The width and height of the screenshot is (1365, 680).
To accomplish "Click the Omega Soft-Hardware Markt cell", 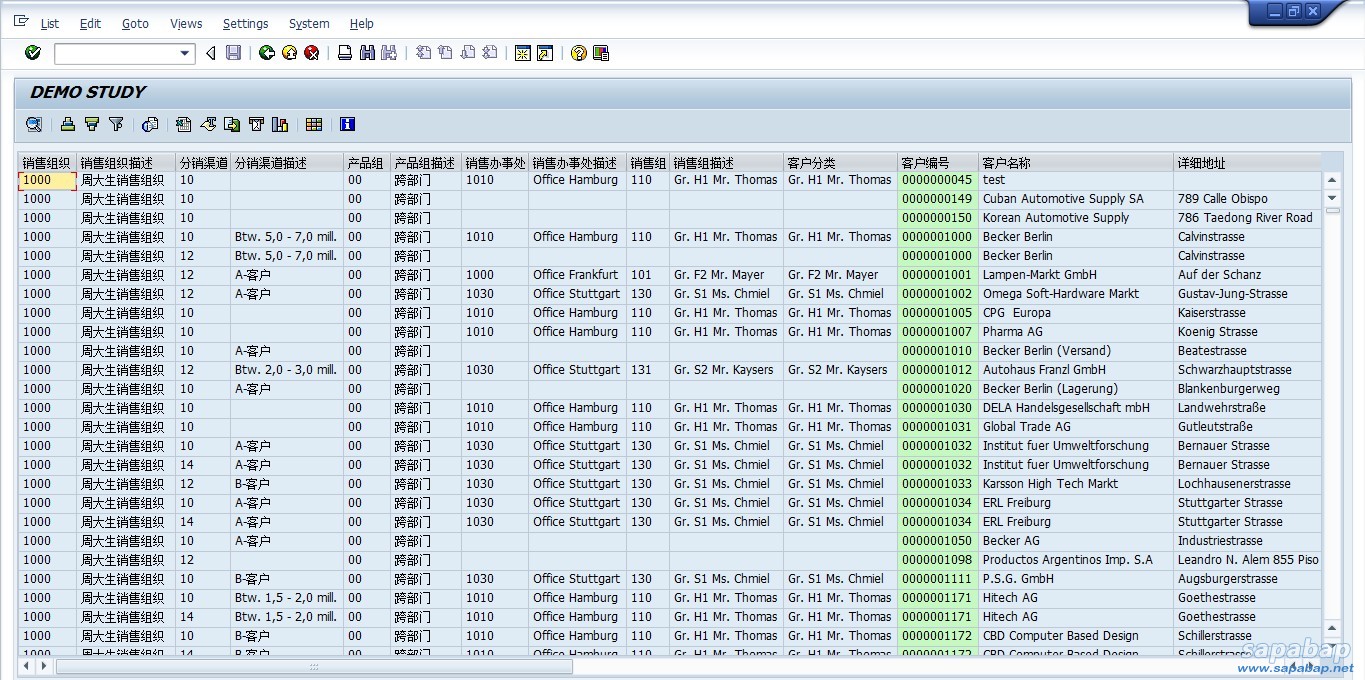I will [1075, 294].
